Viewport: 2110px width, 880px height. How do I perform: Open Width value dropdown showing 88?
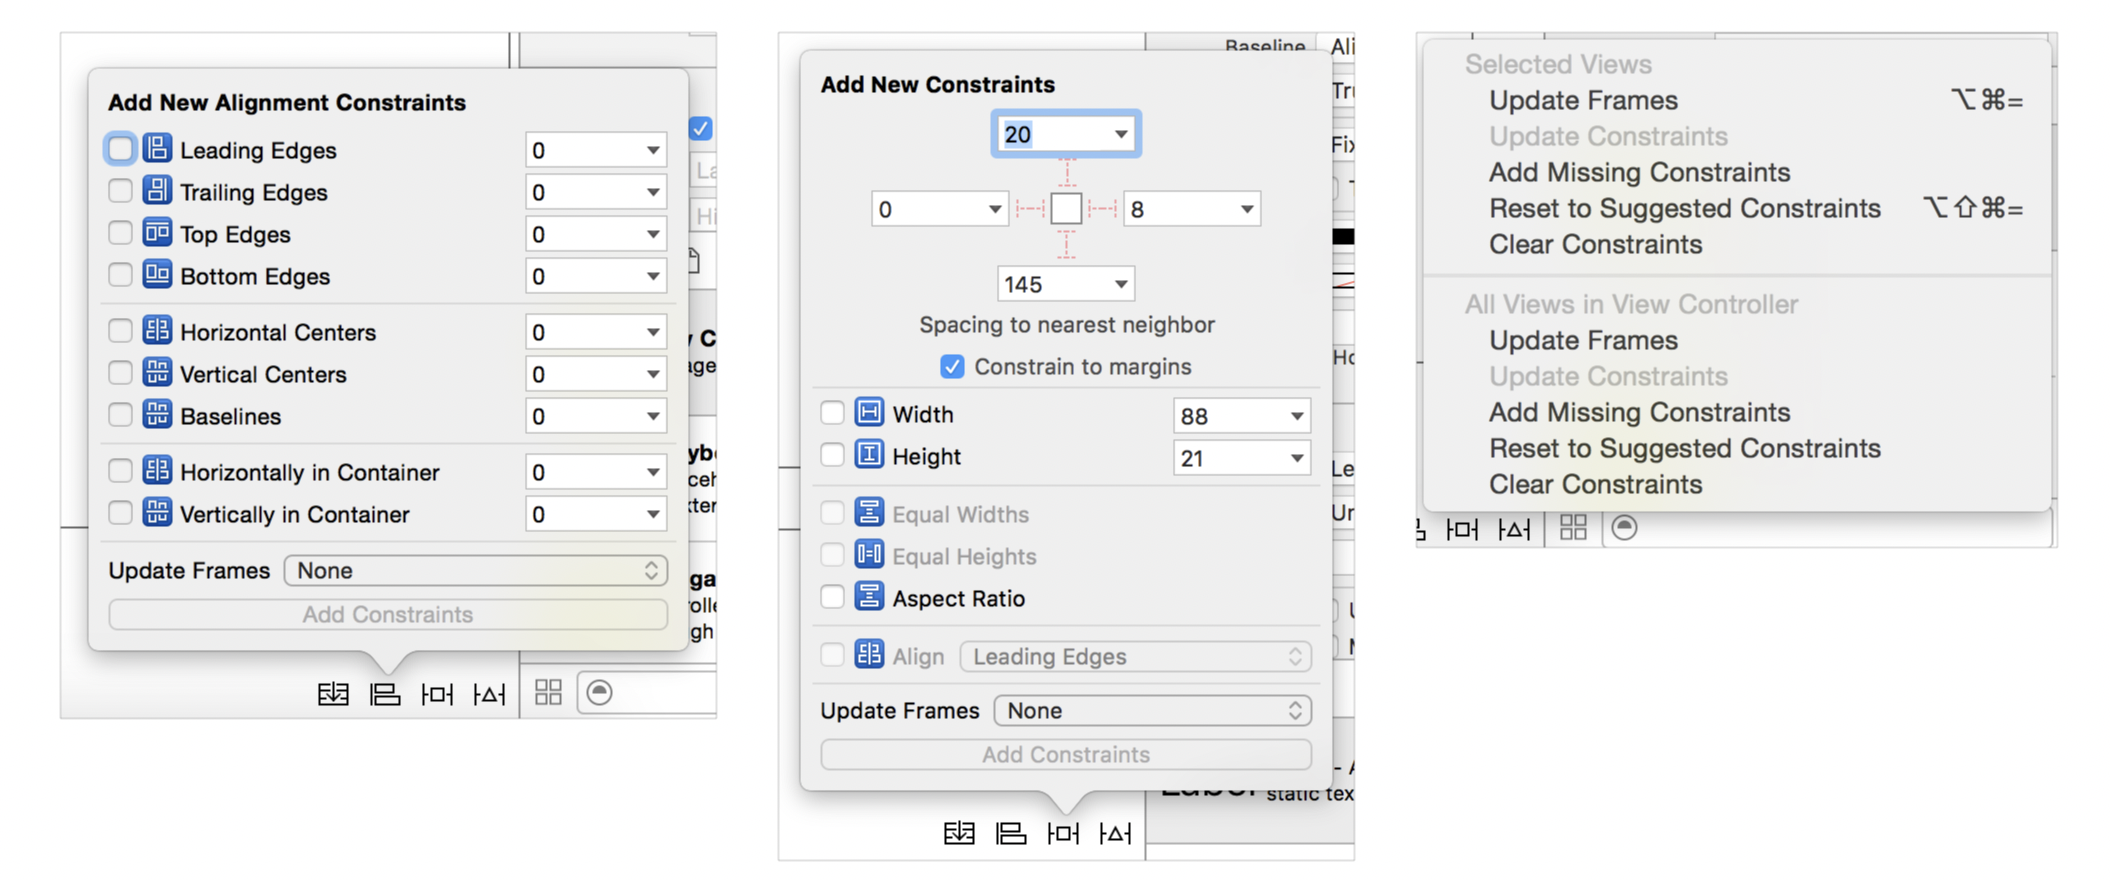coord(1297,416)
